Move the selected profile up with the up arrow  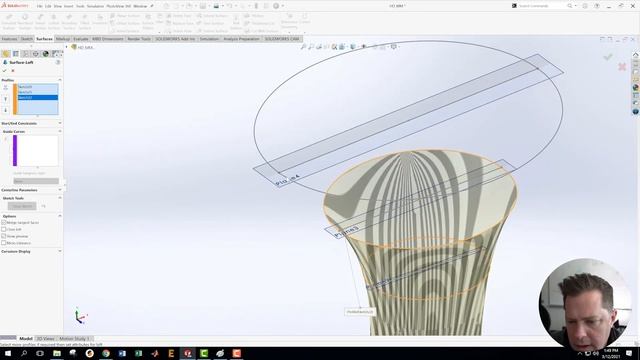pos(6,99)
